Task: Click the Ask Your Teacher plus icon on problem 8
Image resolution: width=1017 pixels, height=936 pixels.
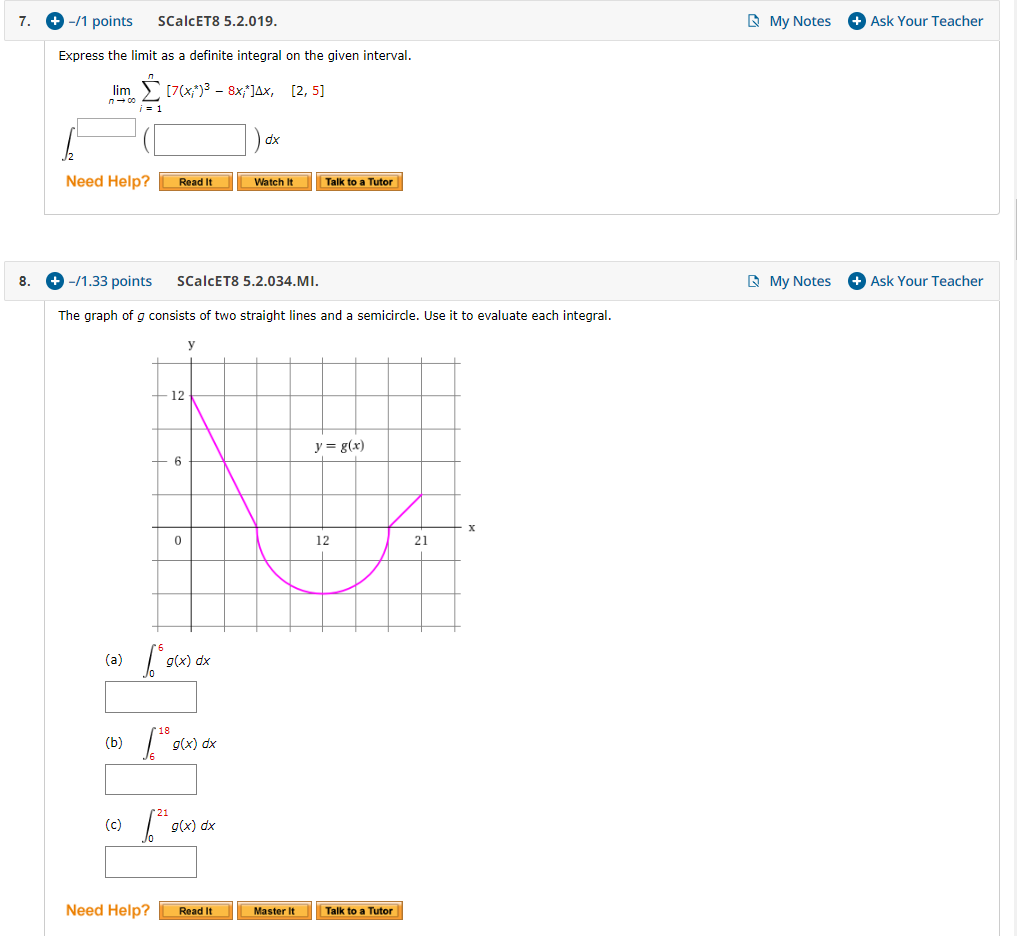Action: (x=857, y=281)
